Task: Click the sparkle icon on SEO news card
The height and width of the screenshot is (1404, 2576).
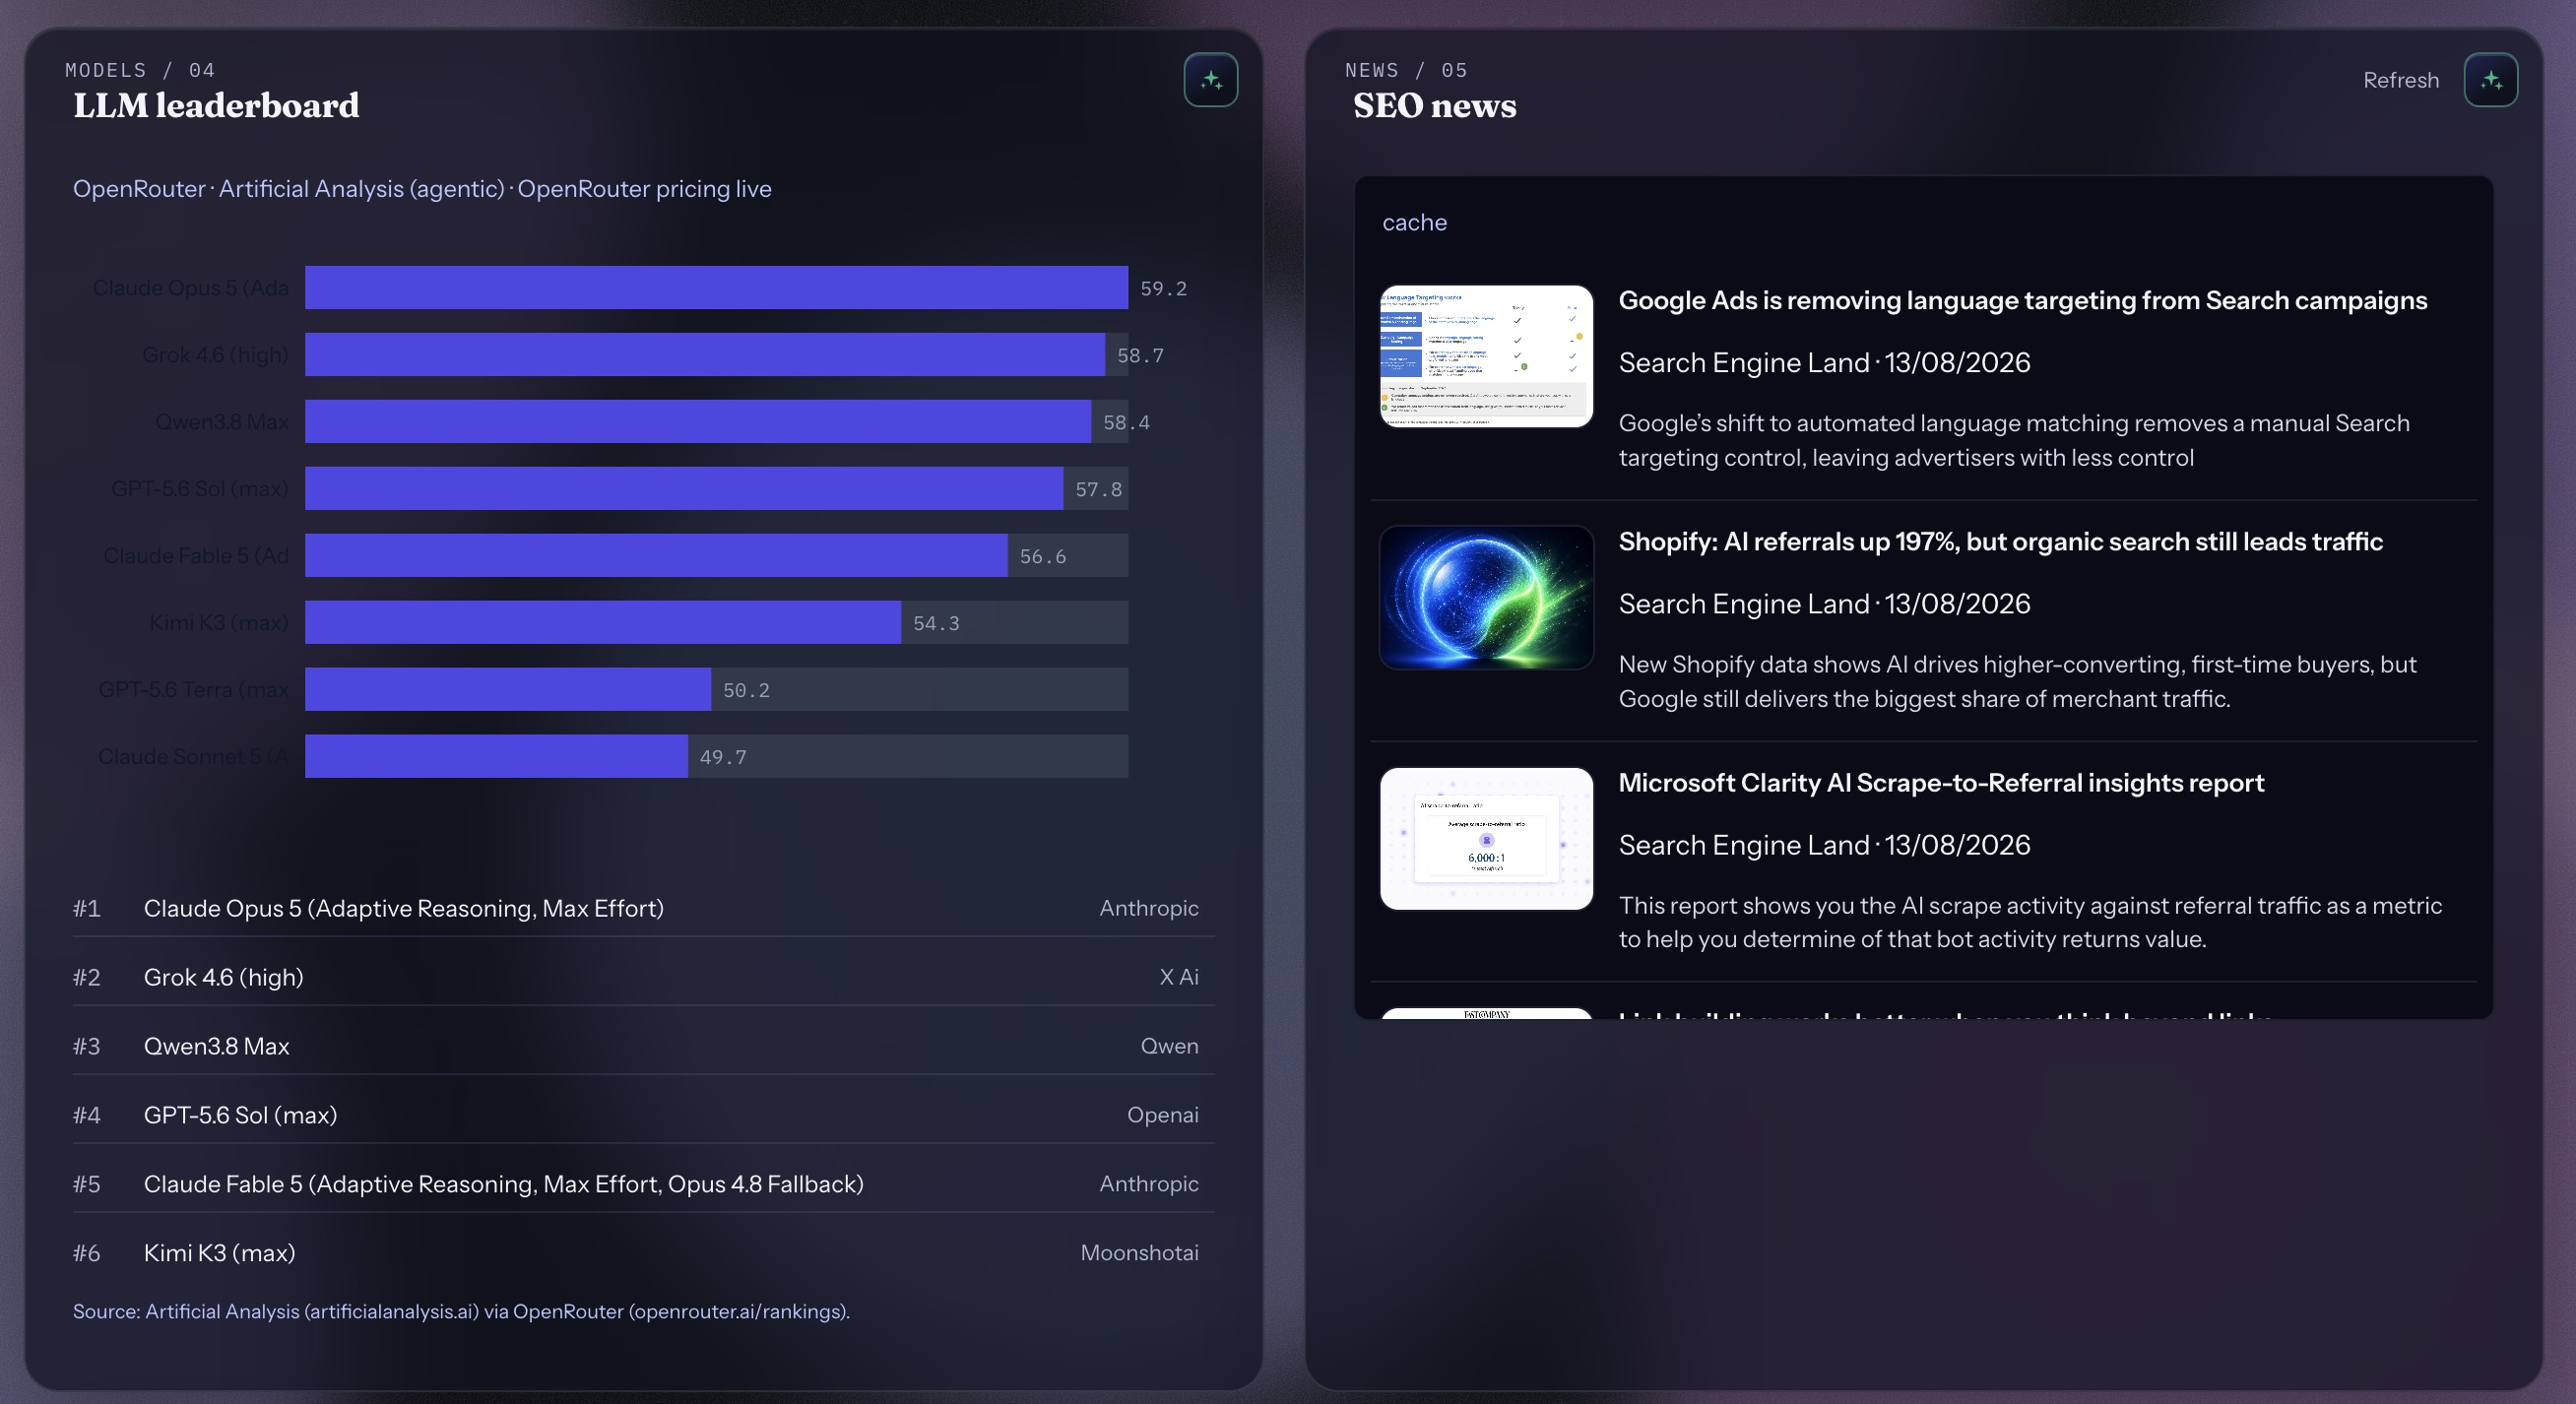Action: click(x=2490, y=80)
